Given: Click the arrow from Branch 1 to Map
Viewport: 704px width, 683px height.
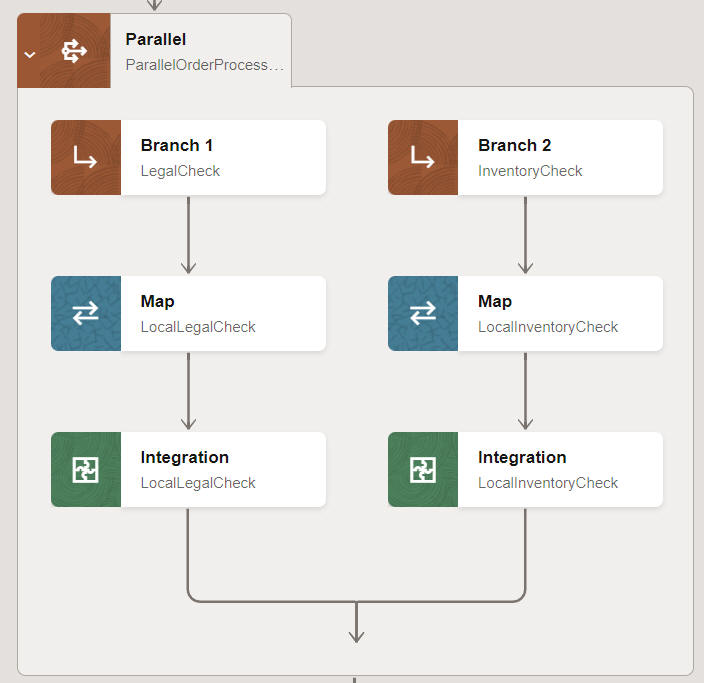Looking at the screenshot, I should 188,235.
